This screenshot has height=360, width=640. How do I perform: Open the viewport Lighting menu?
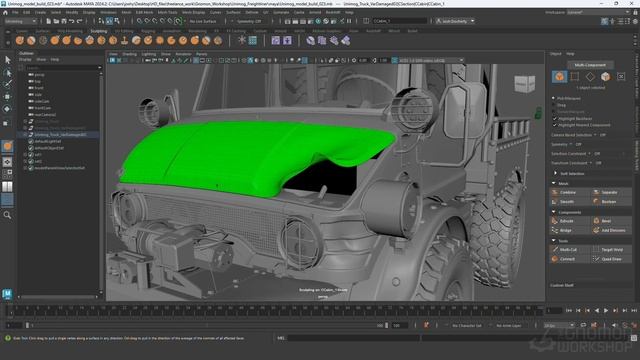click(149, 54)
